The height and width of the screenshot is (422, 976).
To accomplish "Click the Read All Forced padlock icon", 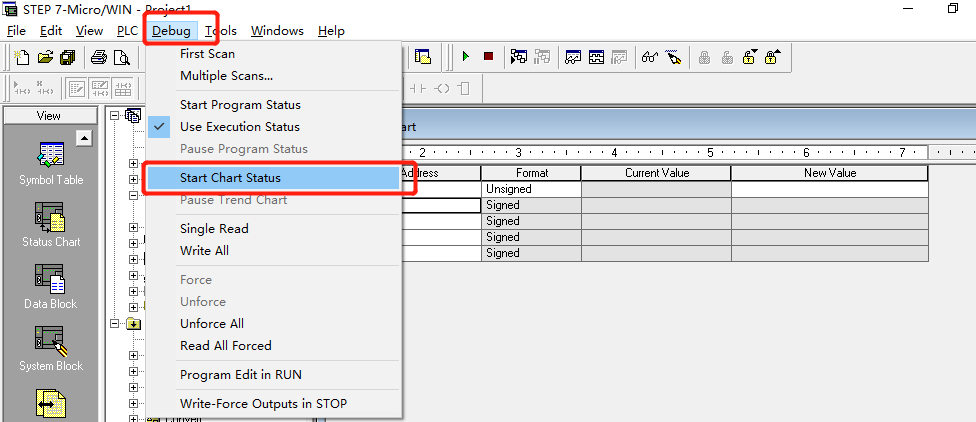I will click(772, 57).
